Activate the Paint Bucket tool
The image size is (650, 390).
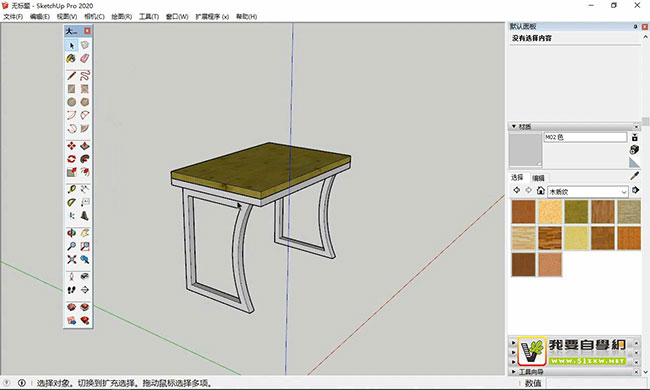coord(71,58)
